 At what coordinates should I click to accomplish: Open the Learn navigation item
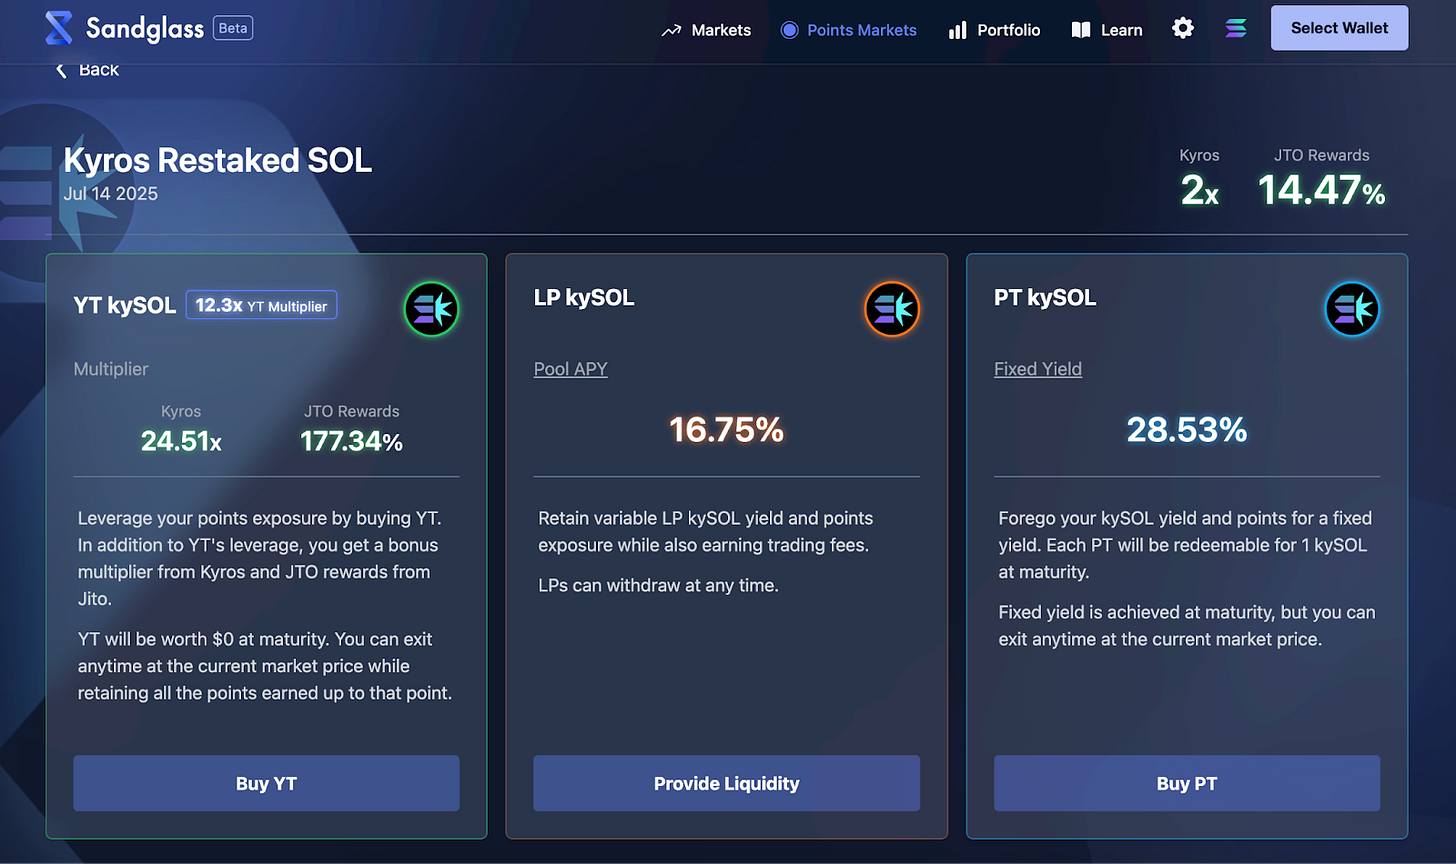click(x=1106, y=30)
